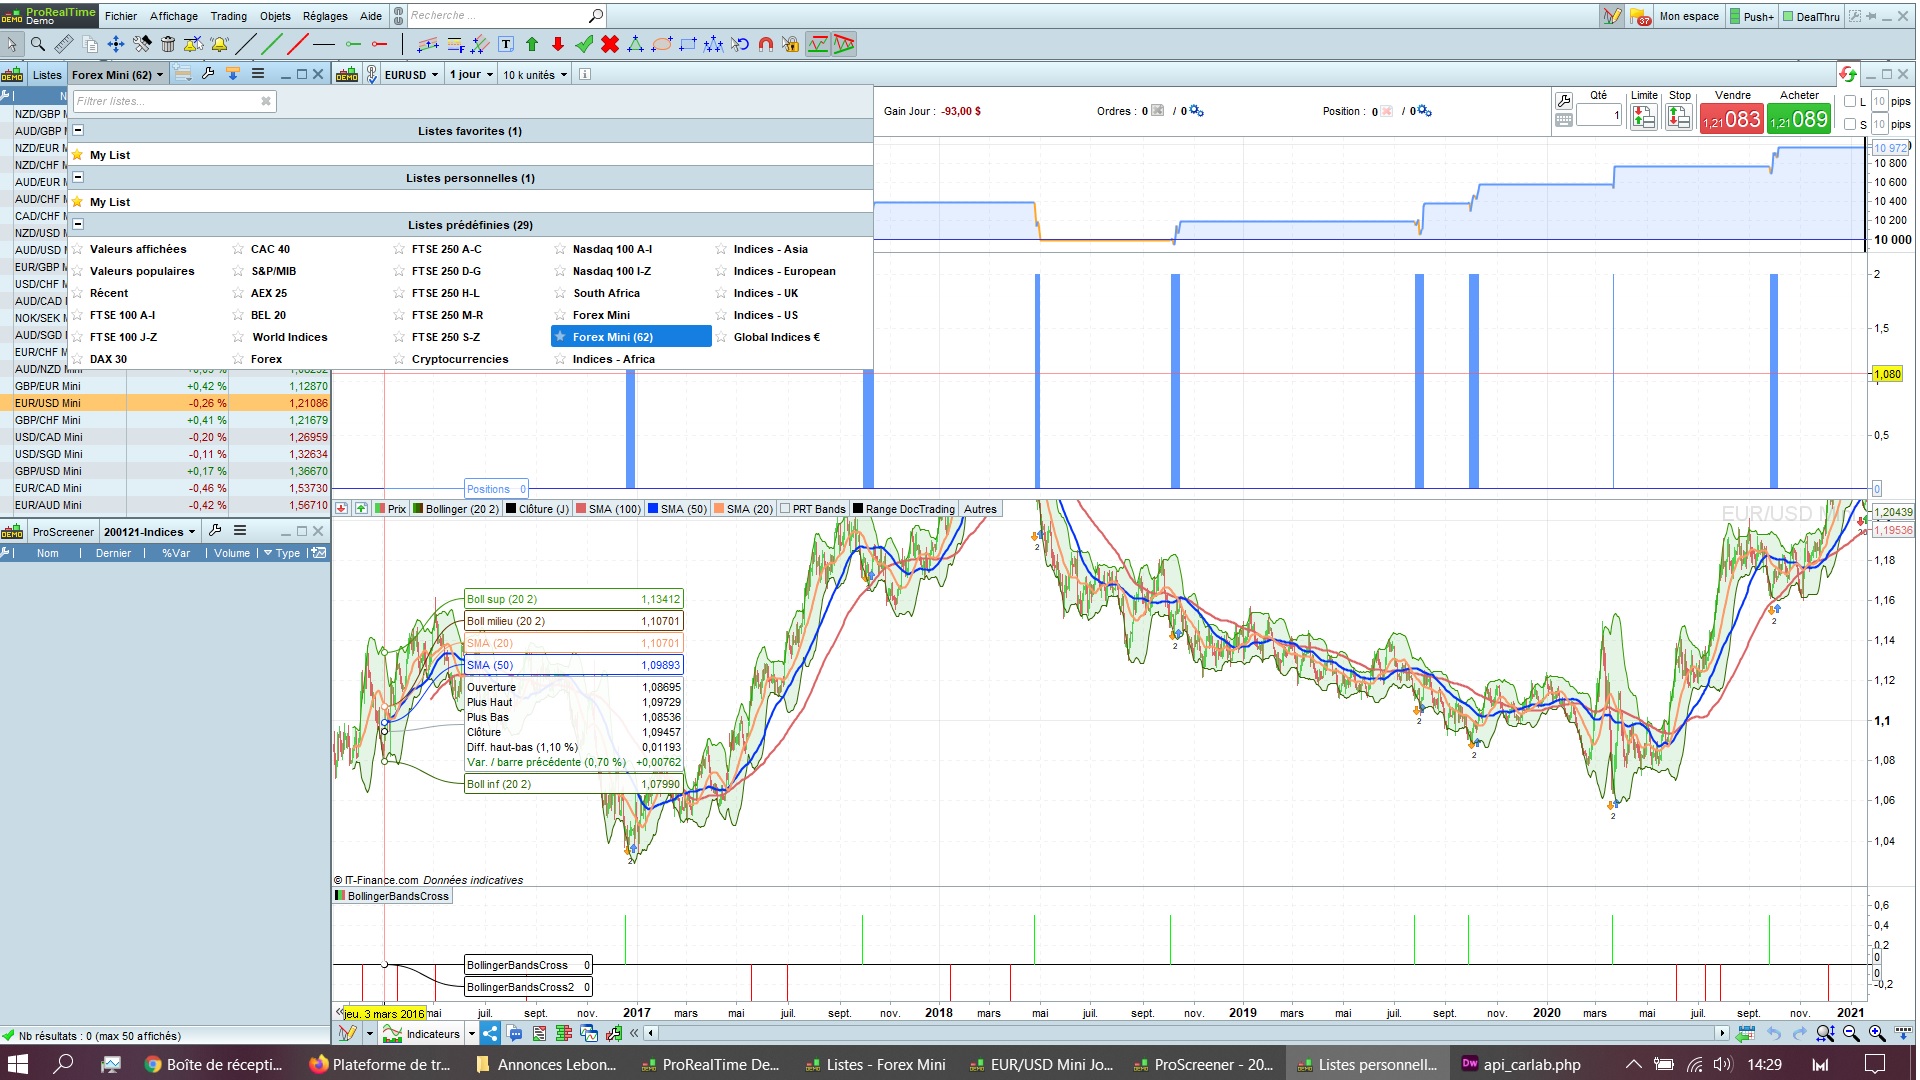Collapse the Listes prédéfinies section
Screen dimensions: 1920x1080
click(x=78, y=225)
